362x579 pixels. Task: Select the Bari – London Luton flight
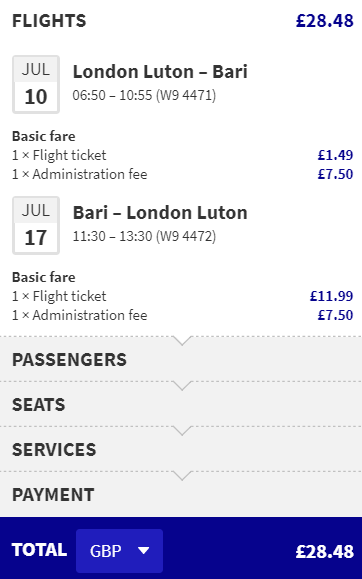[160, 213]
